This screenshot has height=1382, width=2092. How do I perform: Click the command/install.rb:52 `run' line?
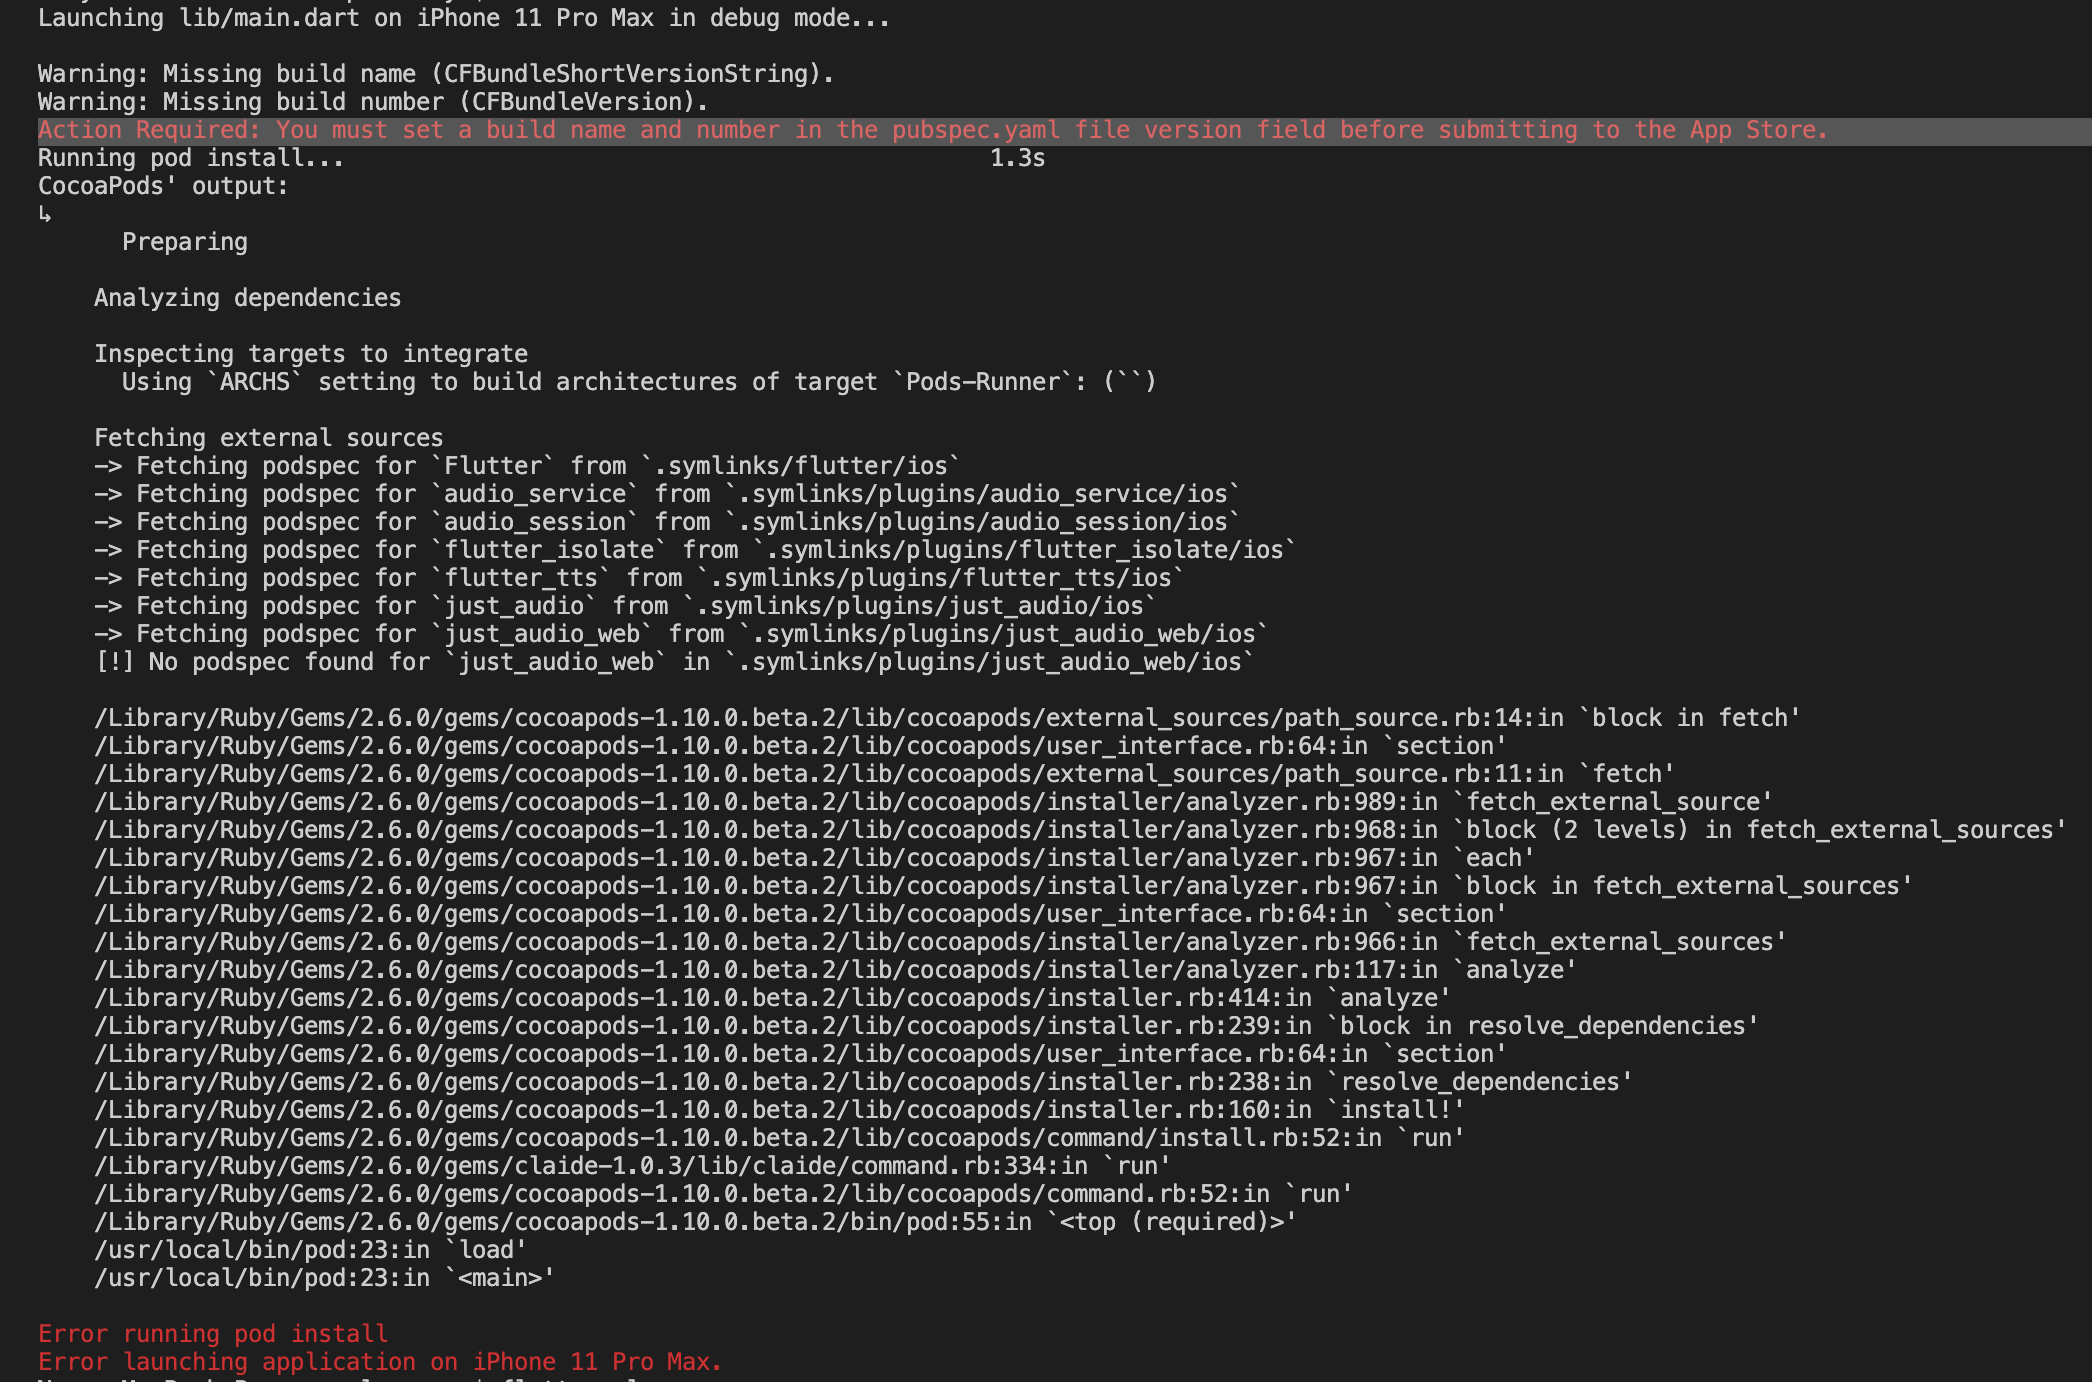pyautogui.click(x=779, y=1138)
